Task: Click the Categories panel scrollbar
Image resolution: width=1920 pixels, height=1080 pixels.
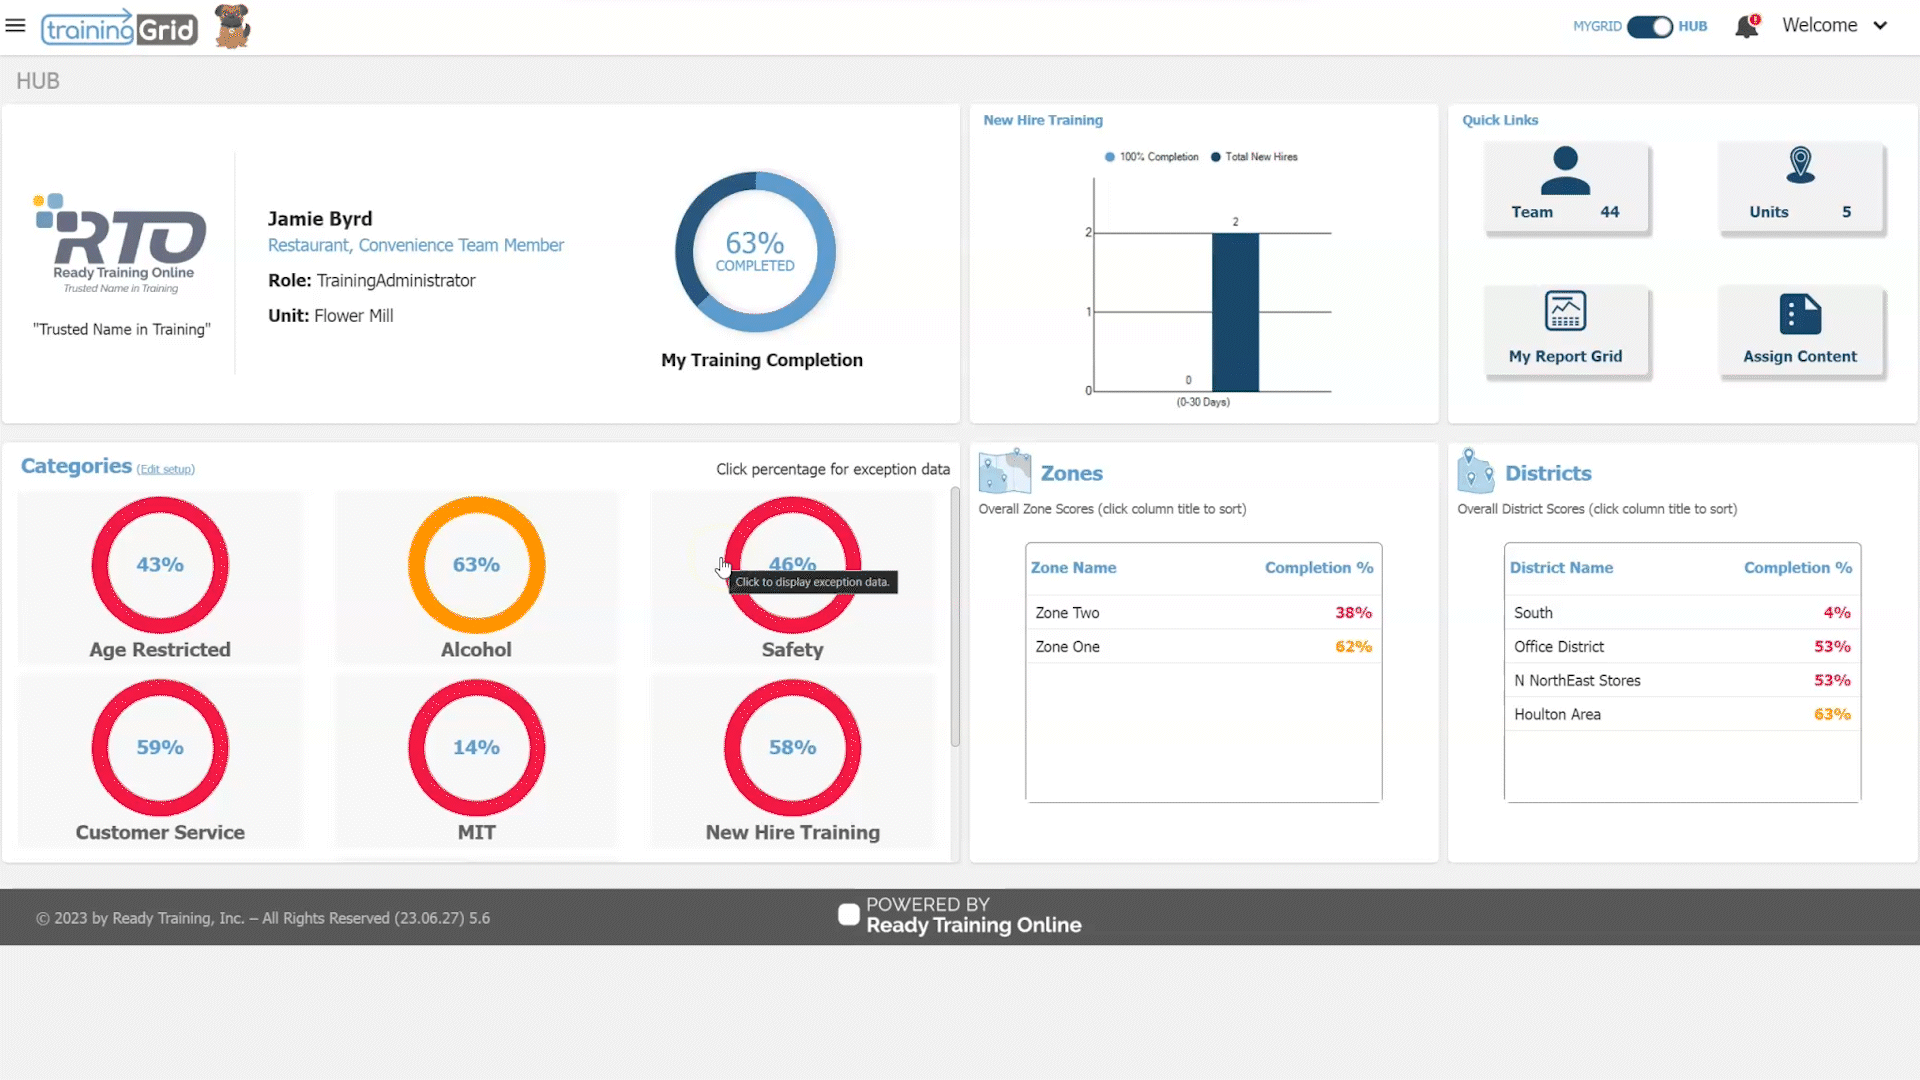Action: coord(955,616)
